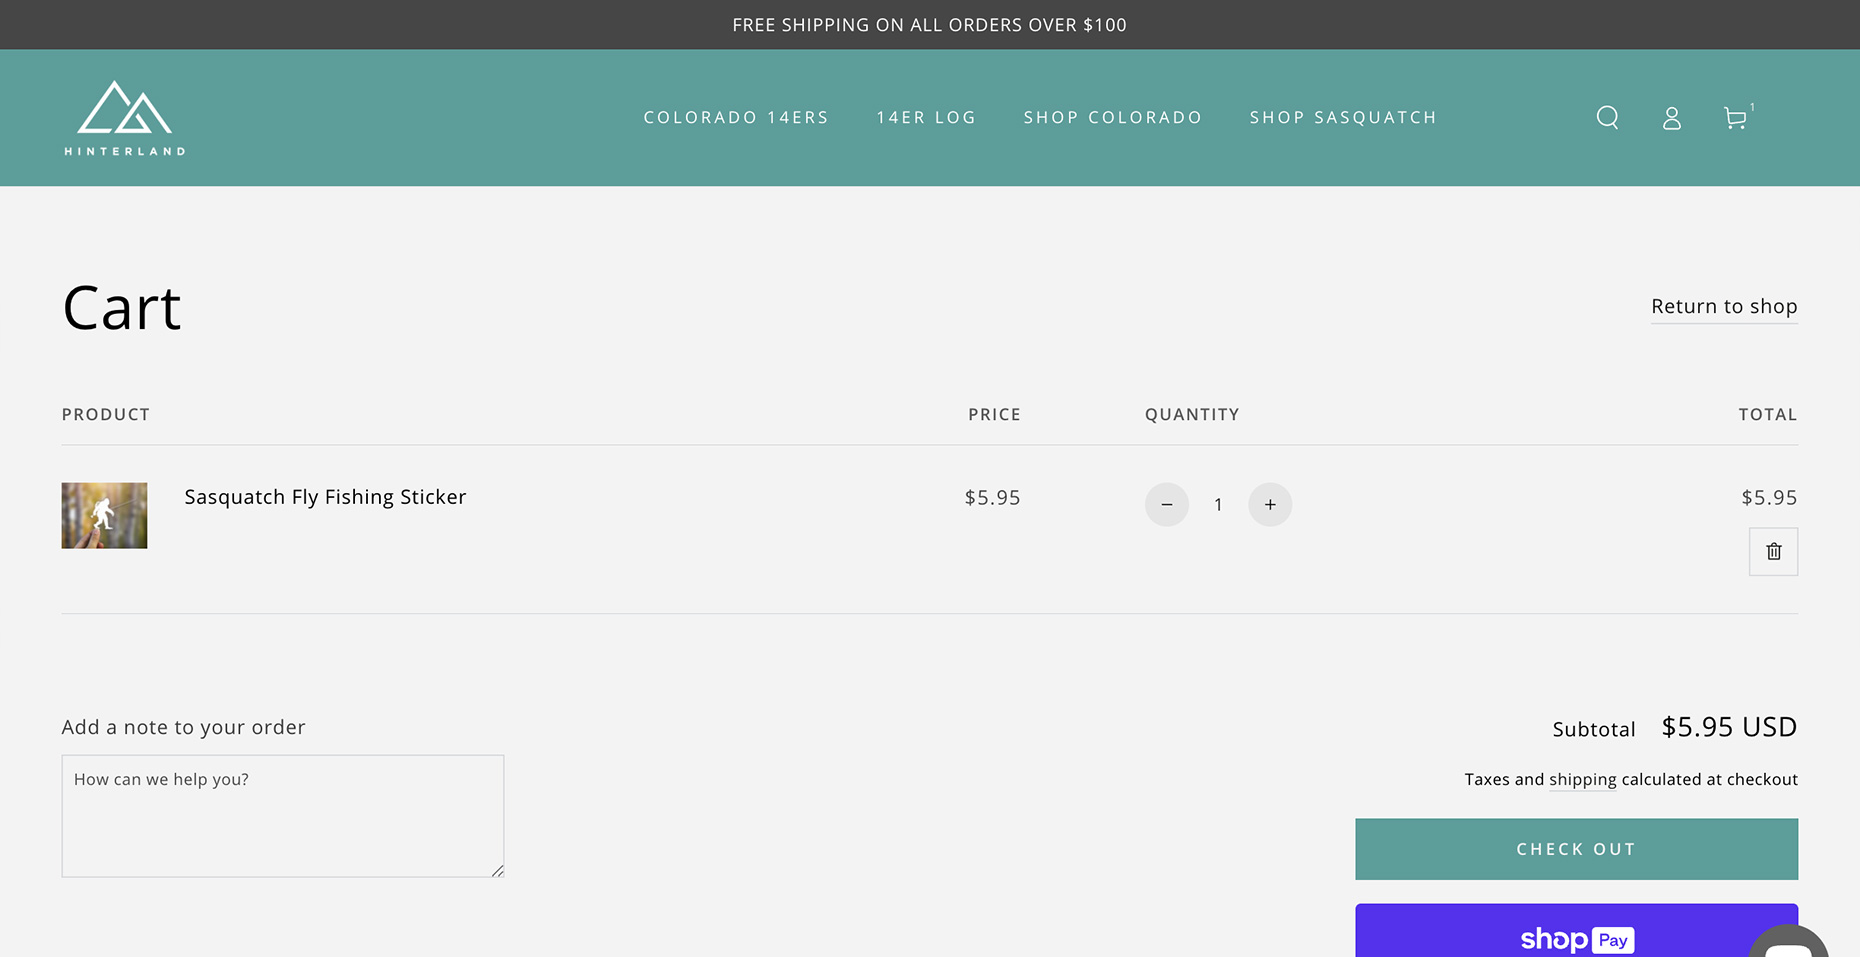Open 14er Log menu item

[926, 117]
